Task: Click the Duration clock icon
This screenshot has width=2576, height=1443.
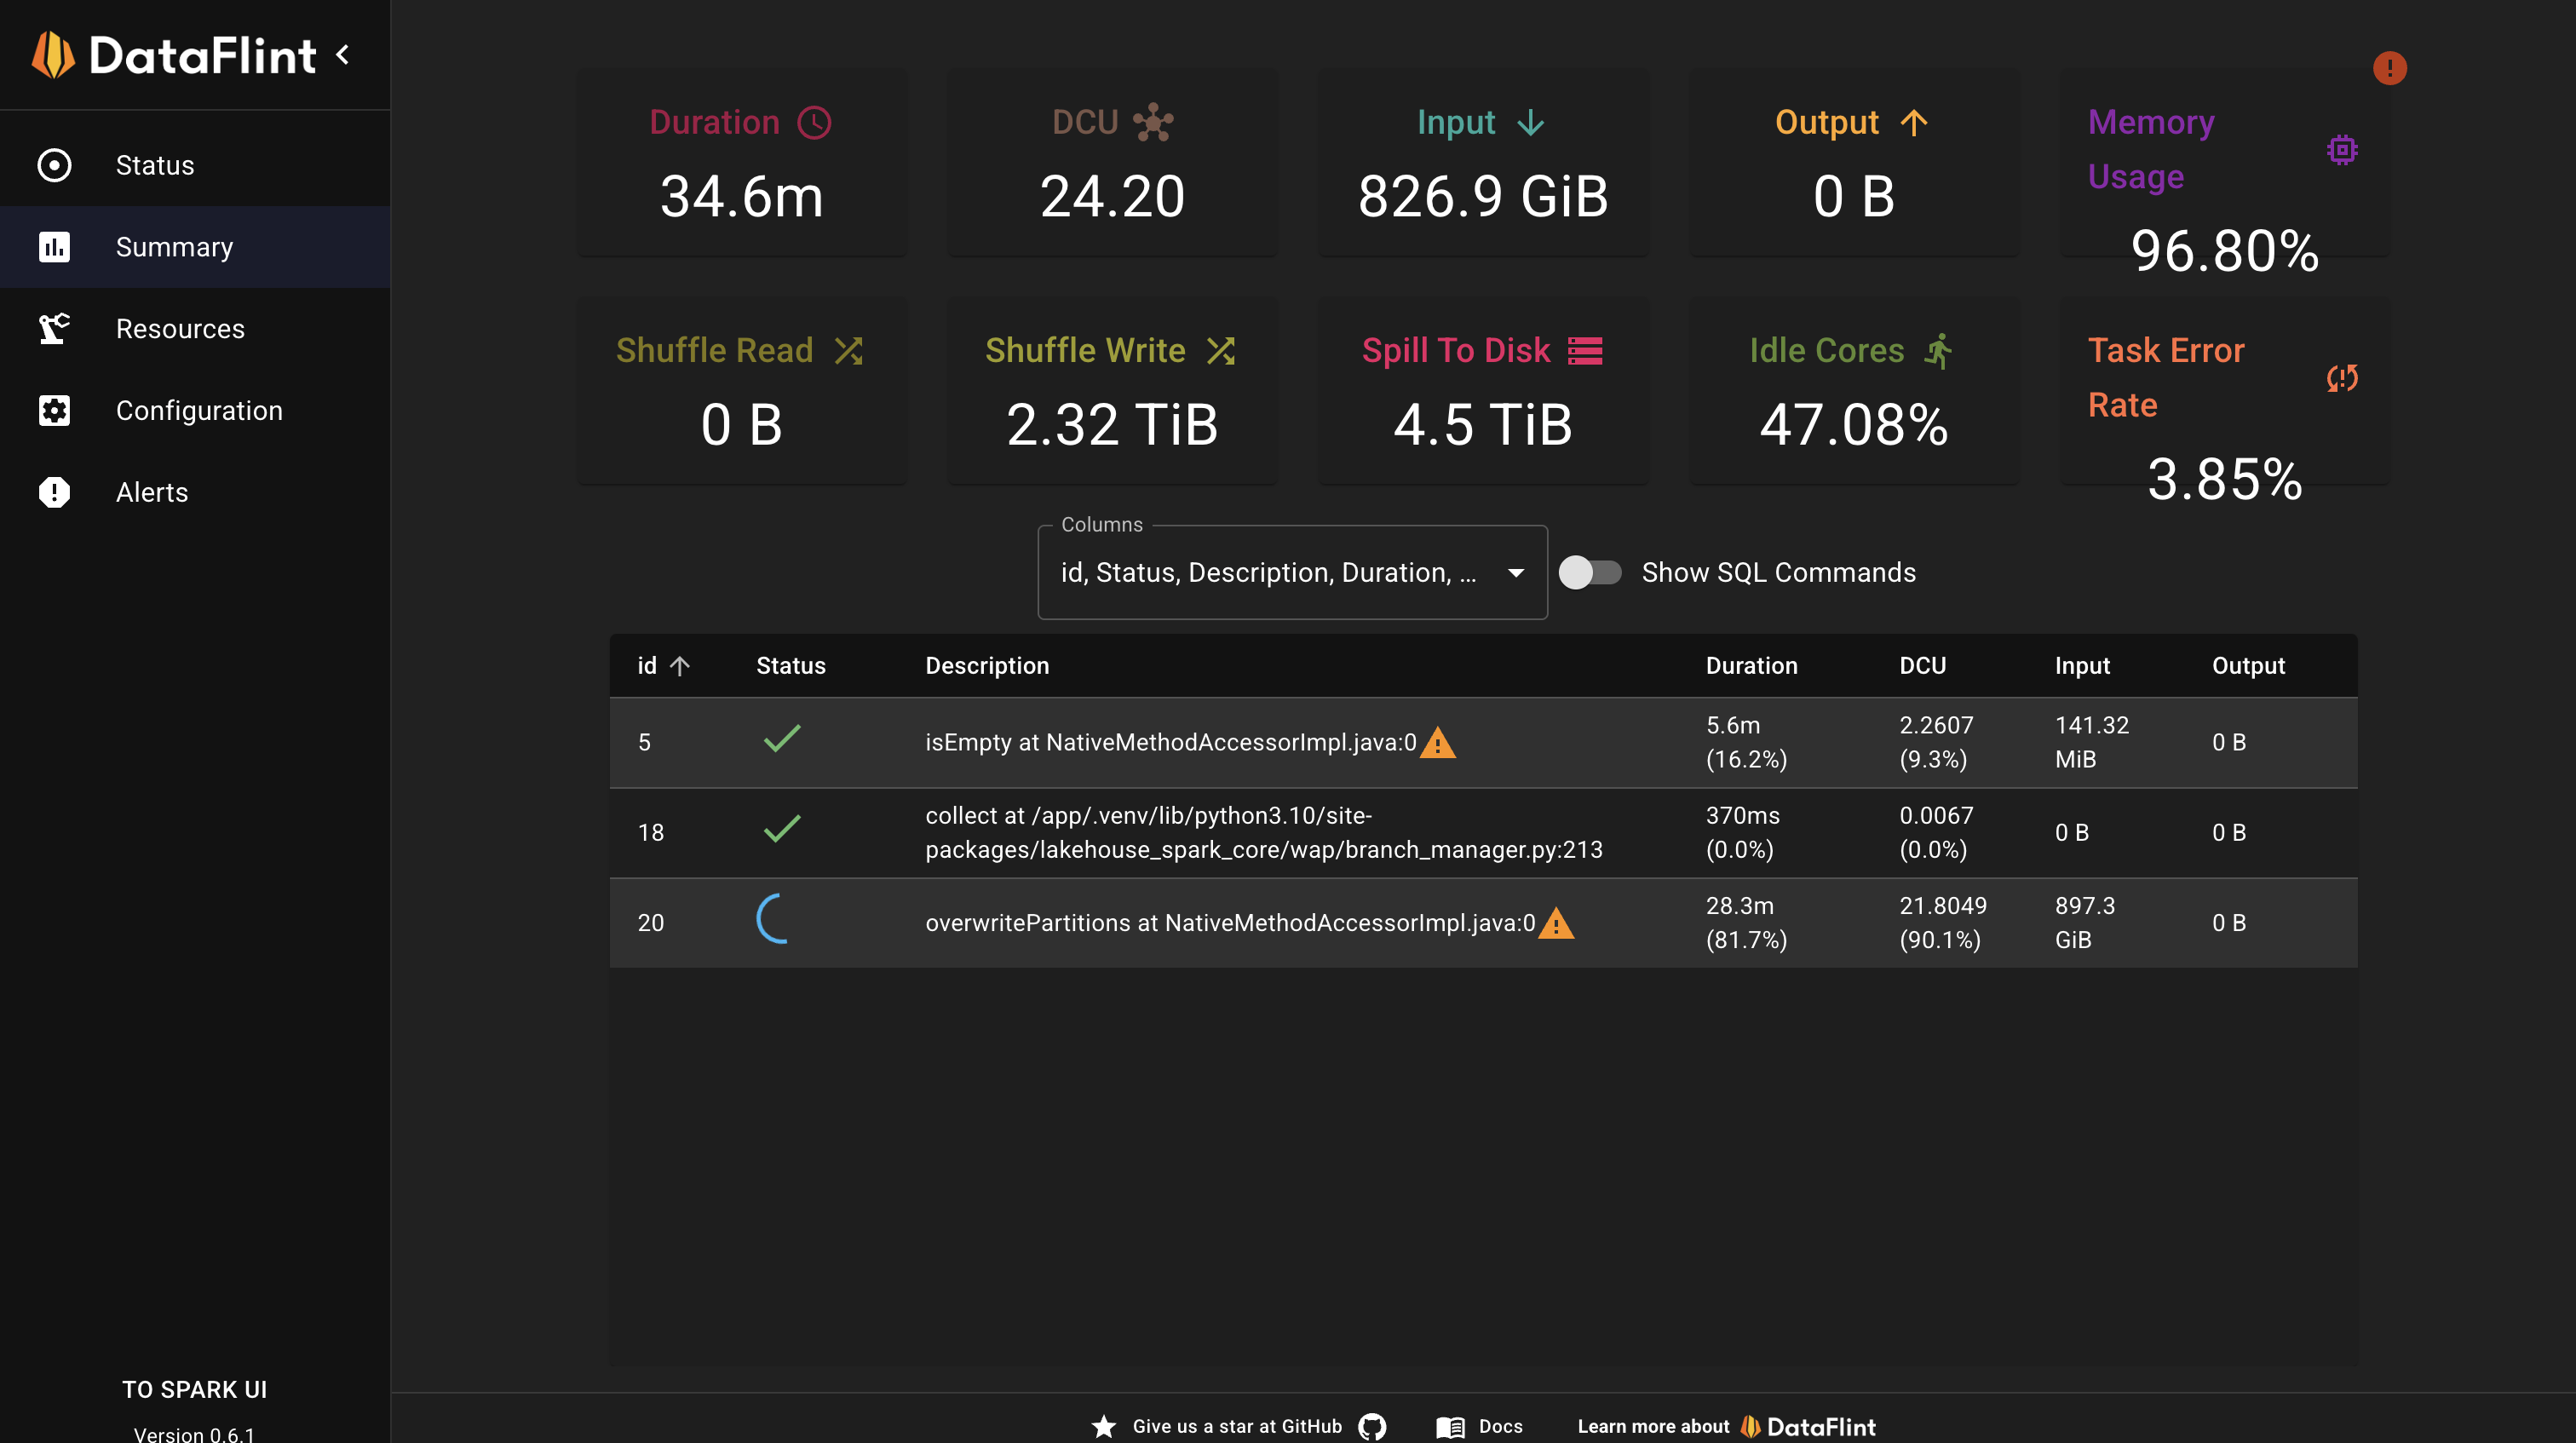Action: pyautogui.click(x=814, y=122)
